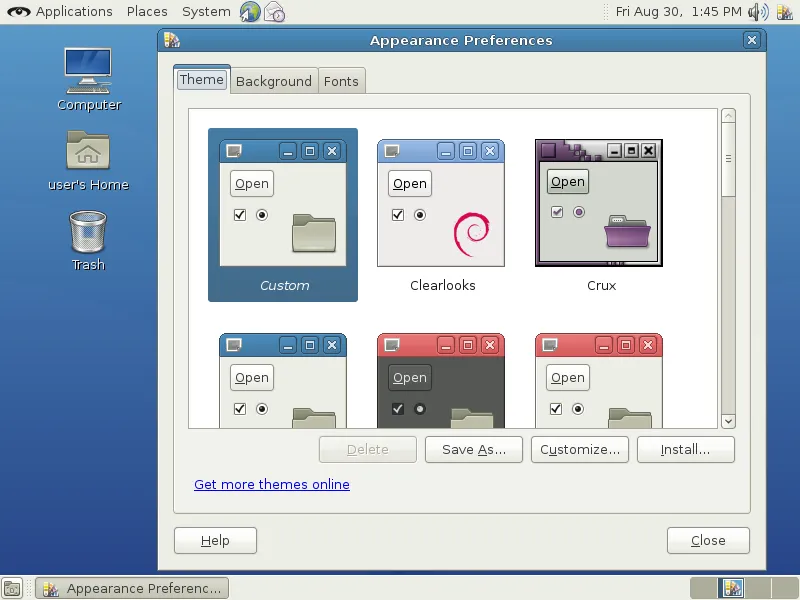Click the date and time clock
The image size is (800, 600).
pyautogui.click(x=679, y=11)
